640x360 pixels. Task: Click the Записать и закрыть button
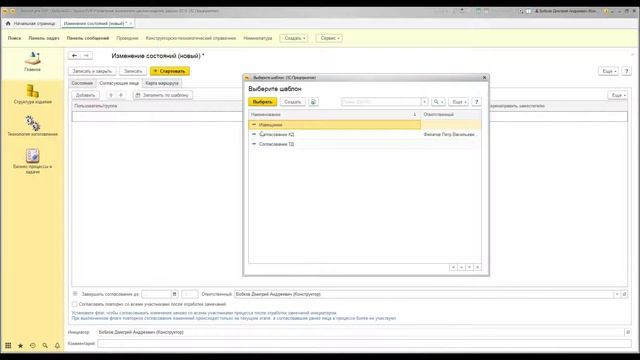(92, 71)
